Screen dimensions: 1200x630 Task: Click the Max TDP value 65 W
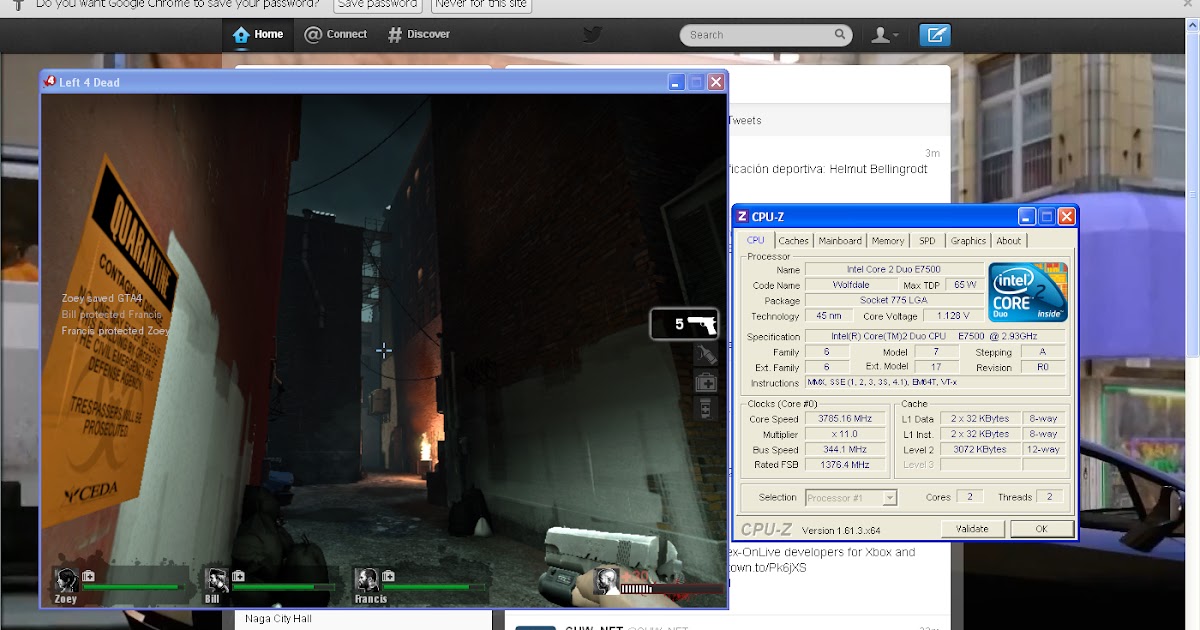click(965, 285)
